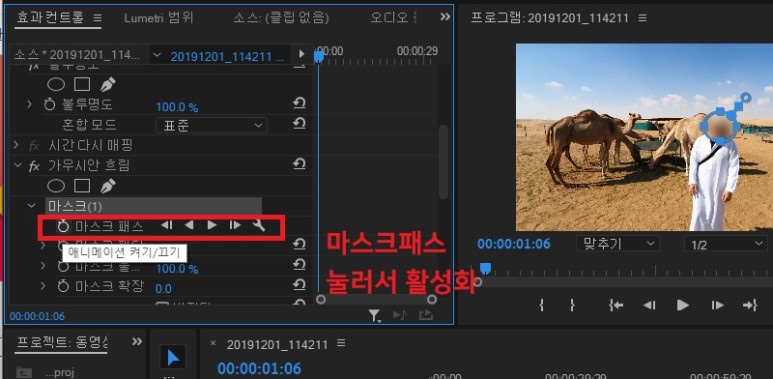Image resolution: width=773 pixels, height=379 pixels.
Task: Expand the 불투명도 property
Action: point(29,104)
